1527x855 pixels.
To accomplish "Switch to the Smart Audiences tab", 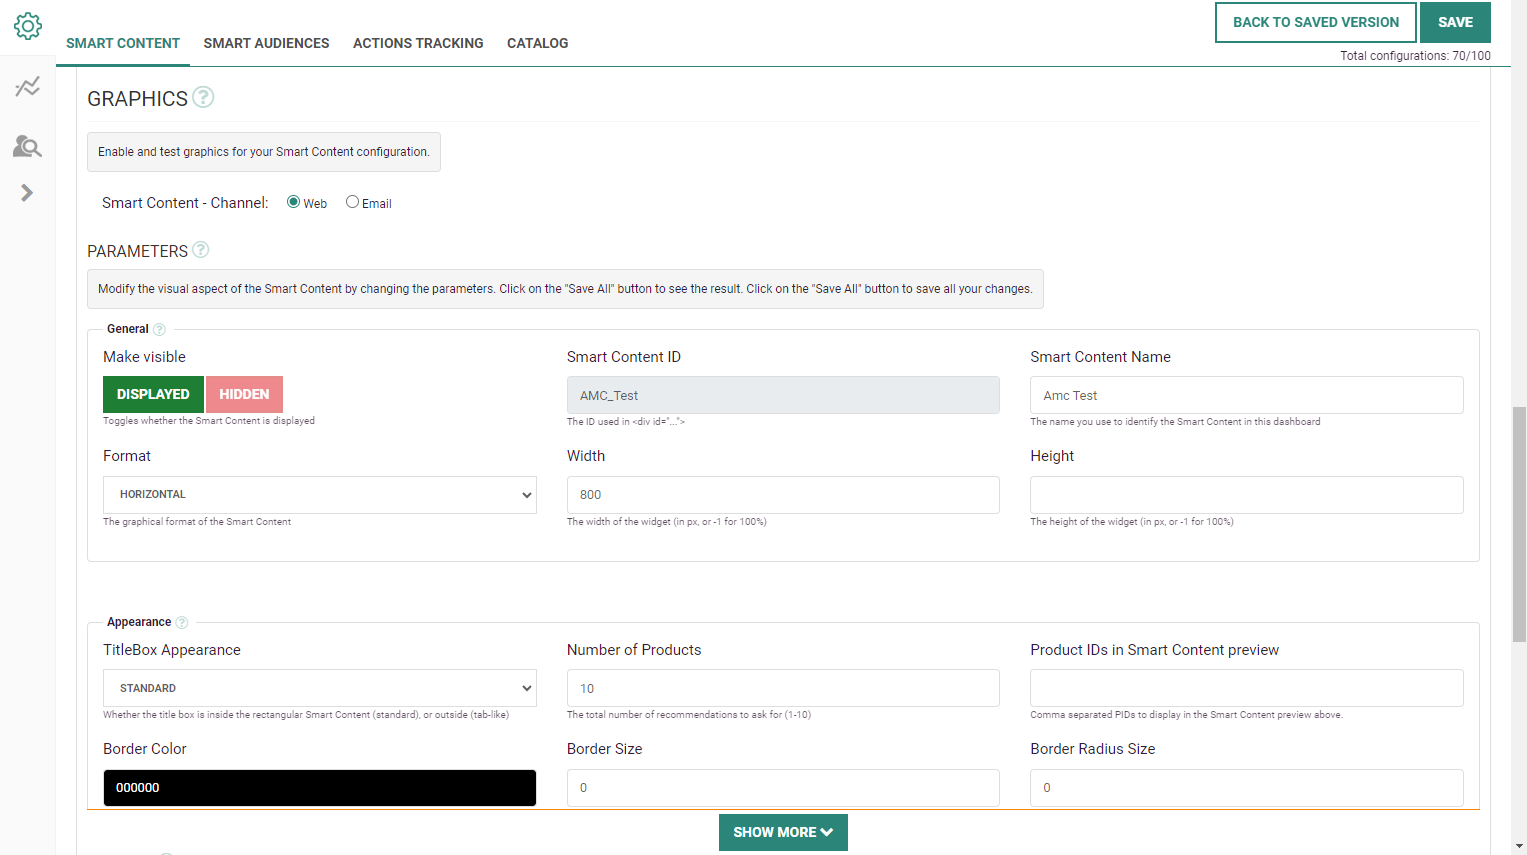I will click(266, 43).
